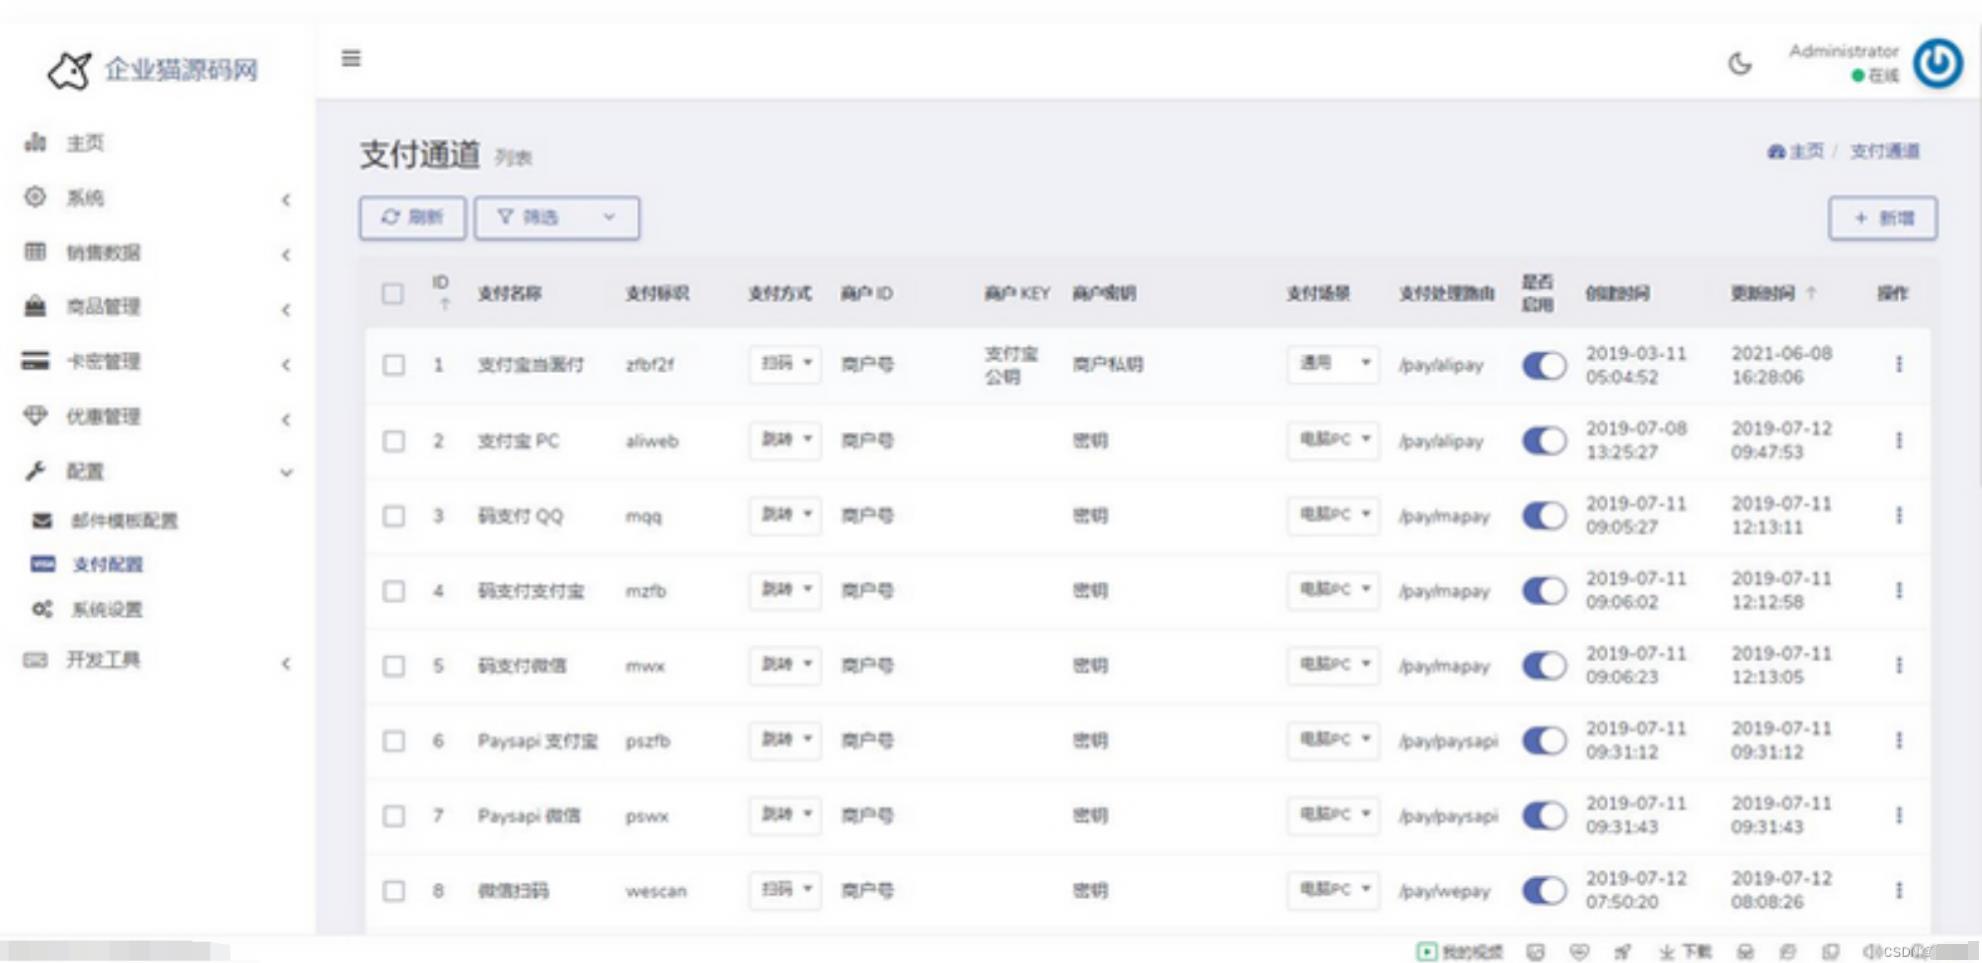
Task: Click the hamburger menu icon
Action: 351,58
